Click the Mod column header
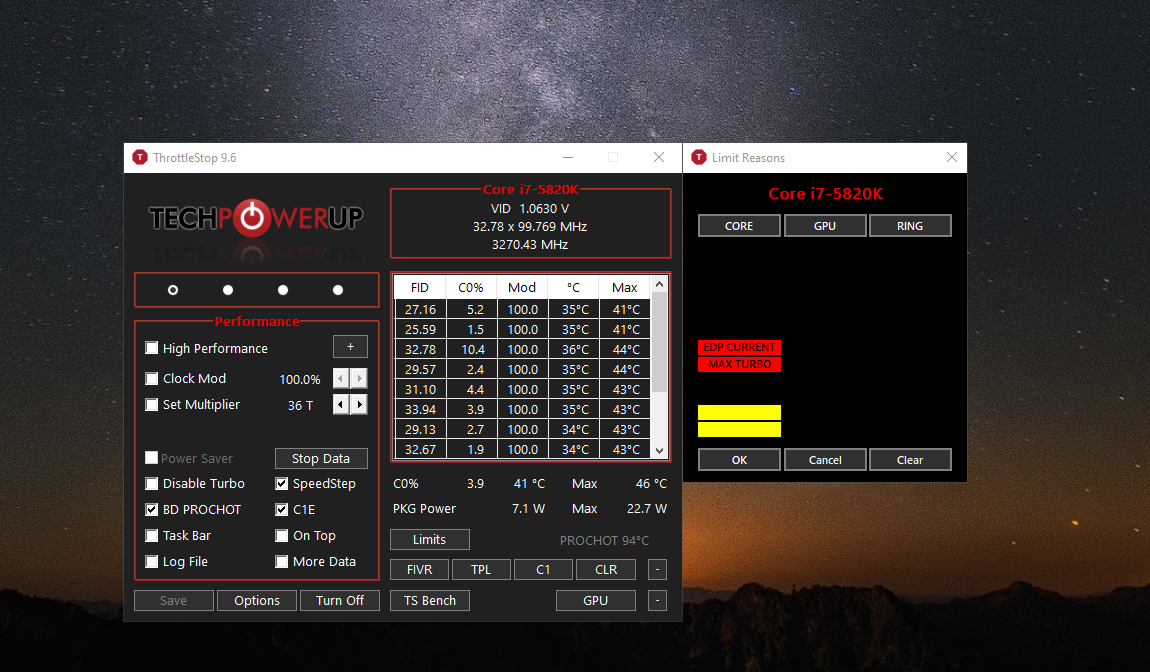The height and width of the screenshot is (672, 1150). pyautogui.click(x=522, y=288)
